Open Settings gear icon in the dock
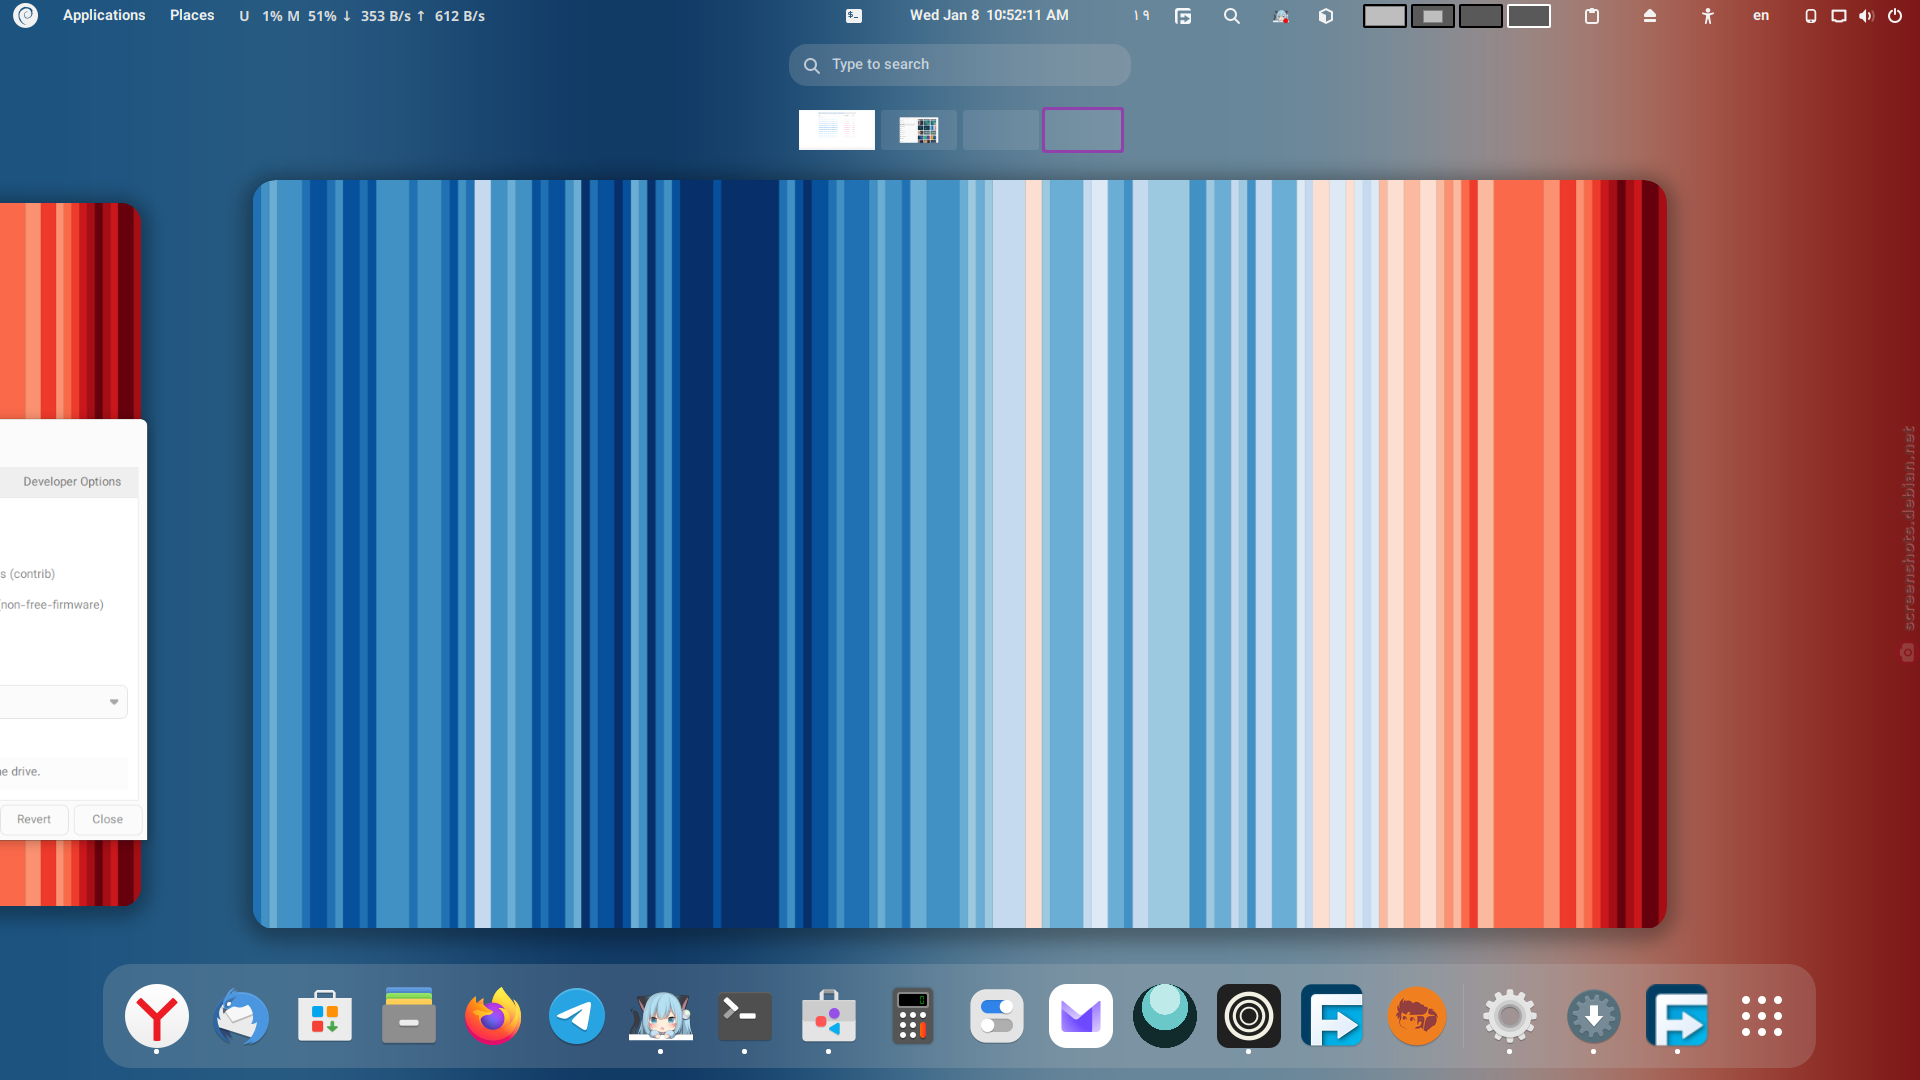The width and height of the screenshot is (1920, 1080). tap(1510, 1017)
